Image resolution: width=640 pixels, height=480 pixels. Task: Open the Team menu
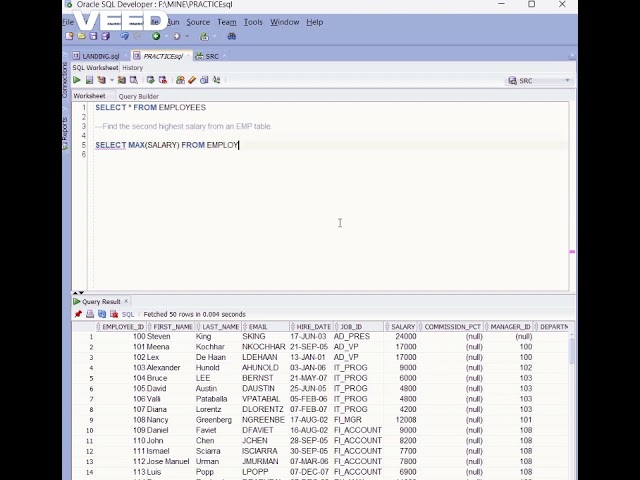(x=227, y=22)
